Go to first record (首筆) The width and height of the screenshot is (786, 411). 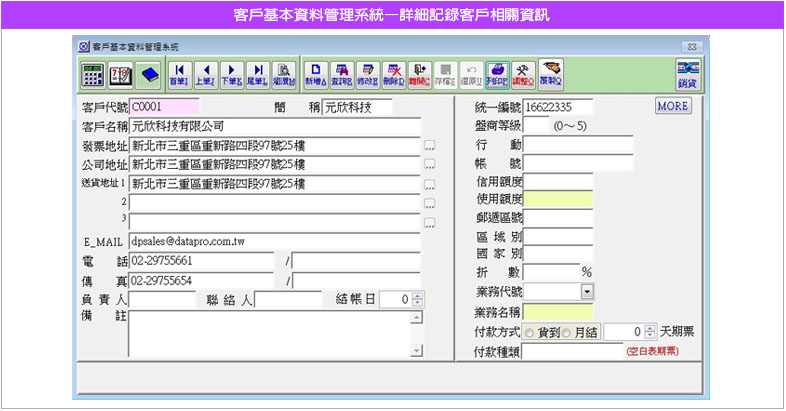point(179,74)
